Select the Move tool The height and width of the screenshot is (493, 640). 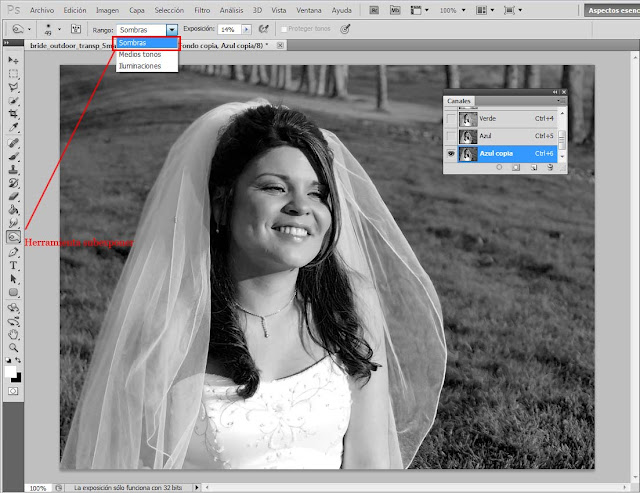coord(13,60)
